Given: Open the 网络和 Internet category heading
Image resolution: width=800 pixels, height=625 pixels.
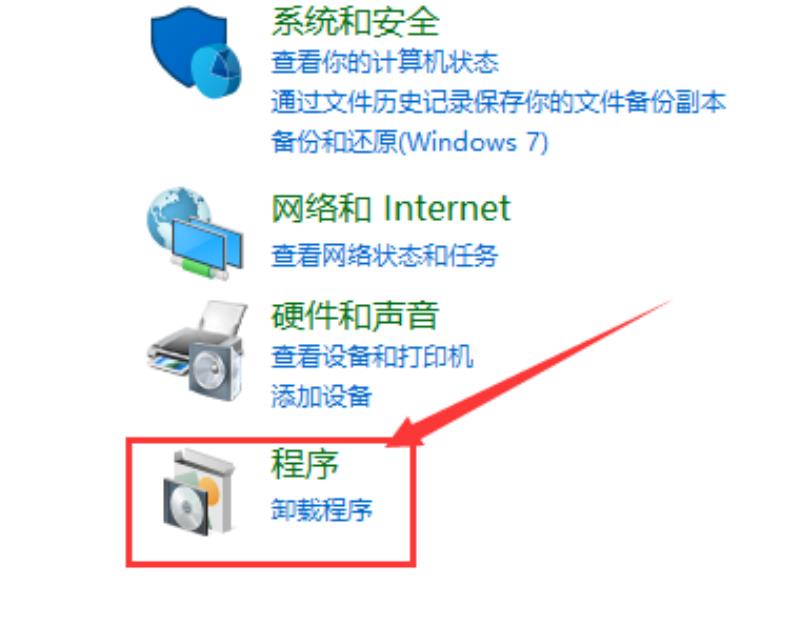Looking at the screenshot, I should 390,208.
